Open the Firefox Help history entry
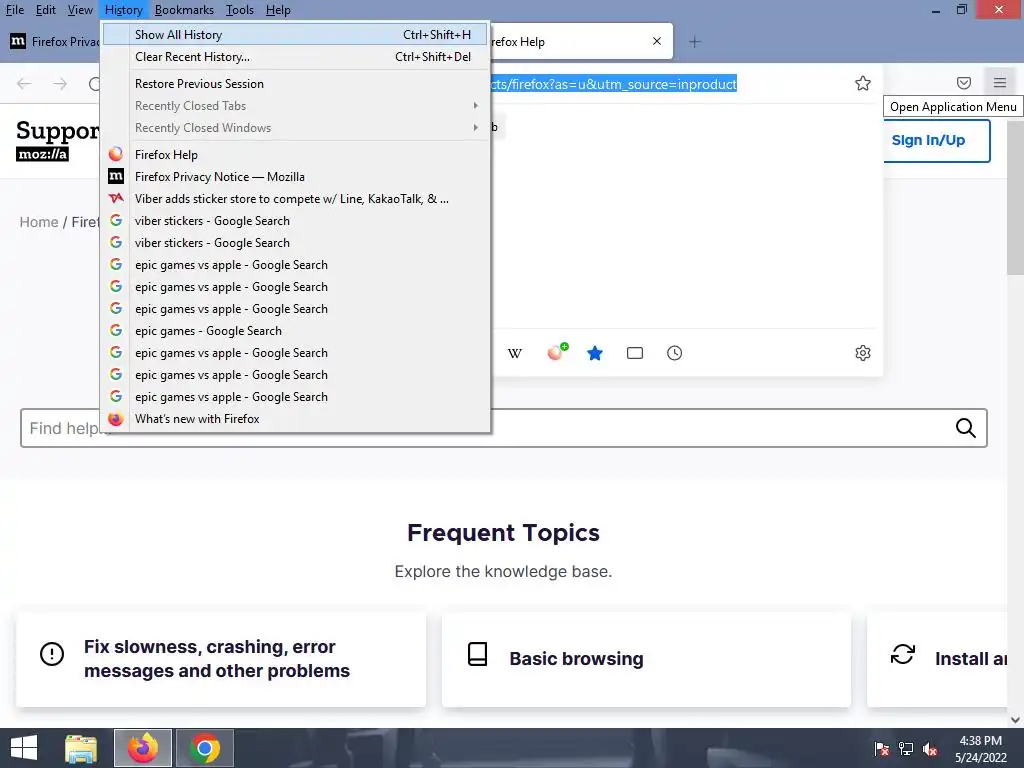The height and width of the screenshot is (768, 1024). [x=295, y=155]
